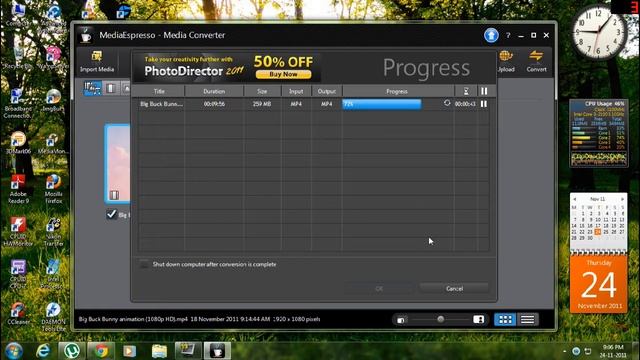Pause the Big Buck Bunny conversion
This screenshot has height=360, width=640.
(484, 104)
